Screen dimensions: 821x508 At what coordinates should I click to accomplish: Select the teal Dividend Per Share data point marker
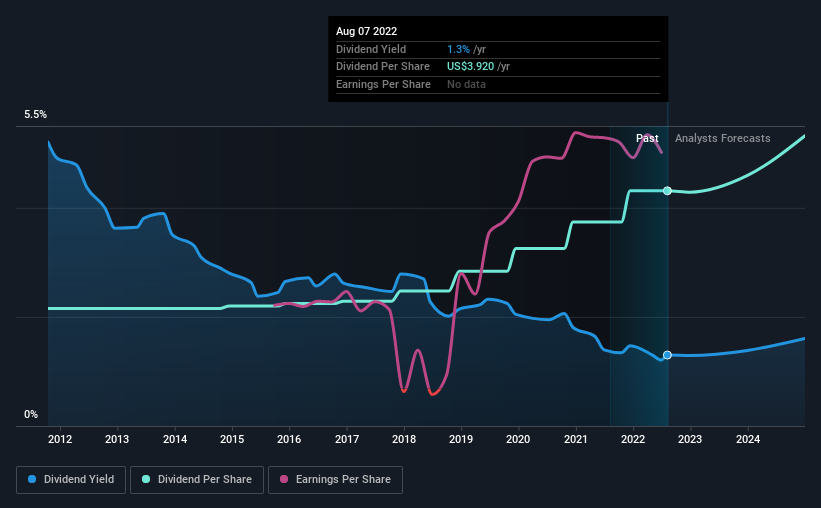pyautogui.click(x=667, y=190)
